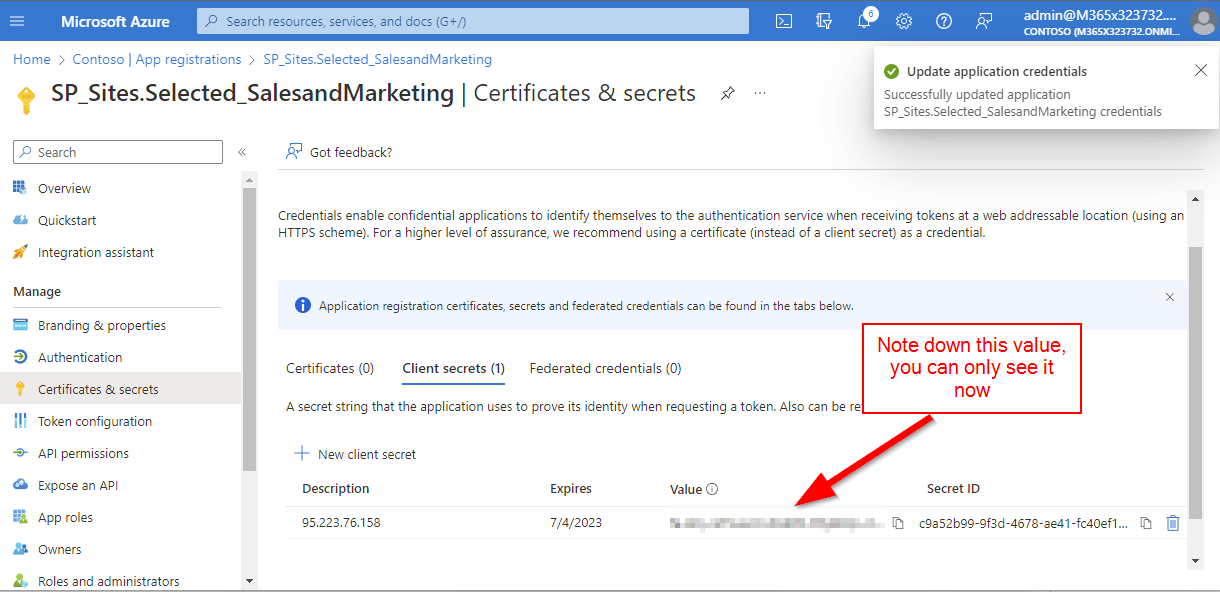Delete the 95.223.76.158 client secret
Viewport: 1220px width, 592px height.
1173,523
